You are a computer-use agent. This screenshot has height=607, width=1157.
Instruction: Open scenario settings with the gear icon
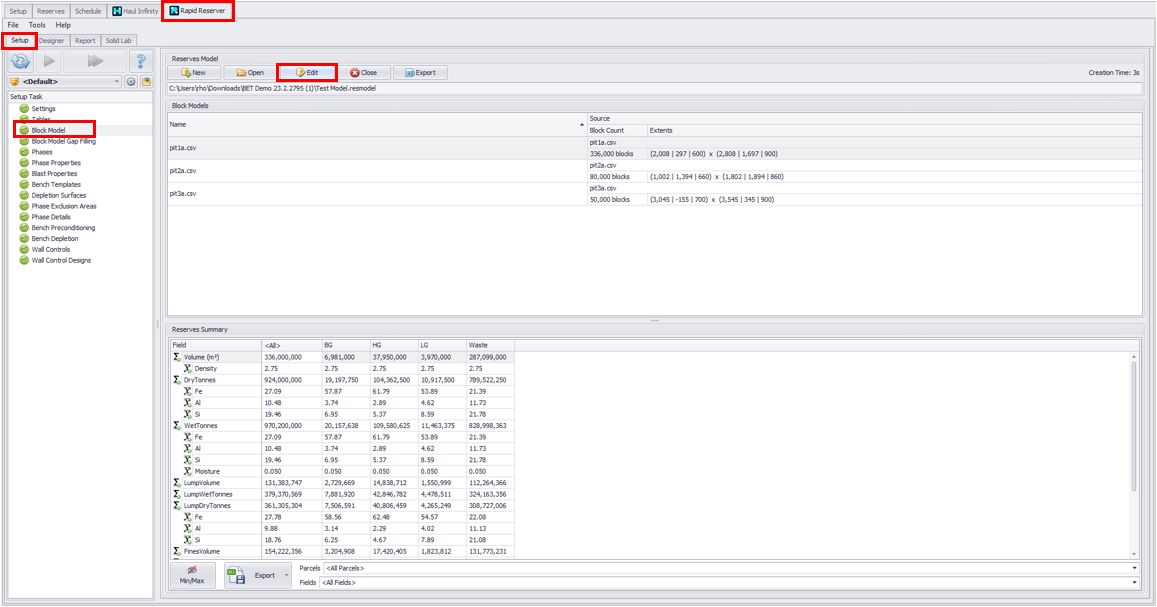pos(131,81)
